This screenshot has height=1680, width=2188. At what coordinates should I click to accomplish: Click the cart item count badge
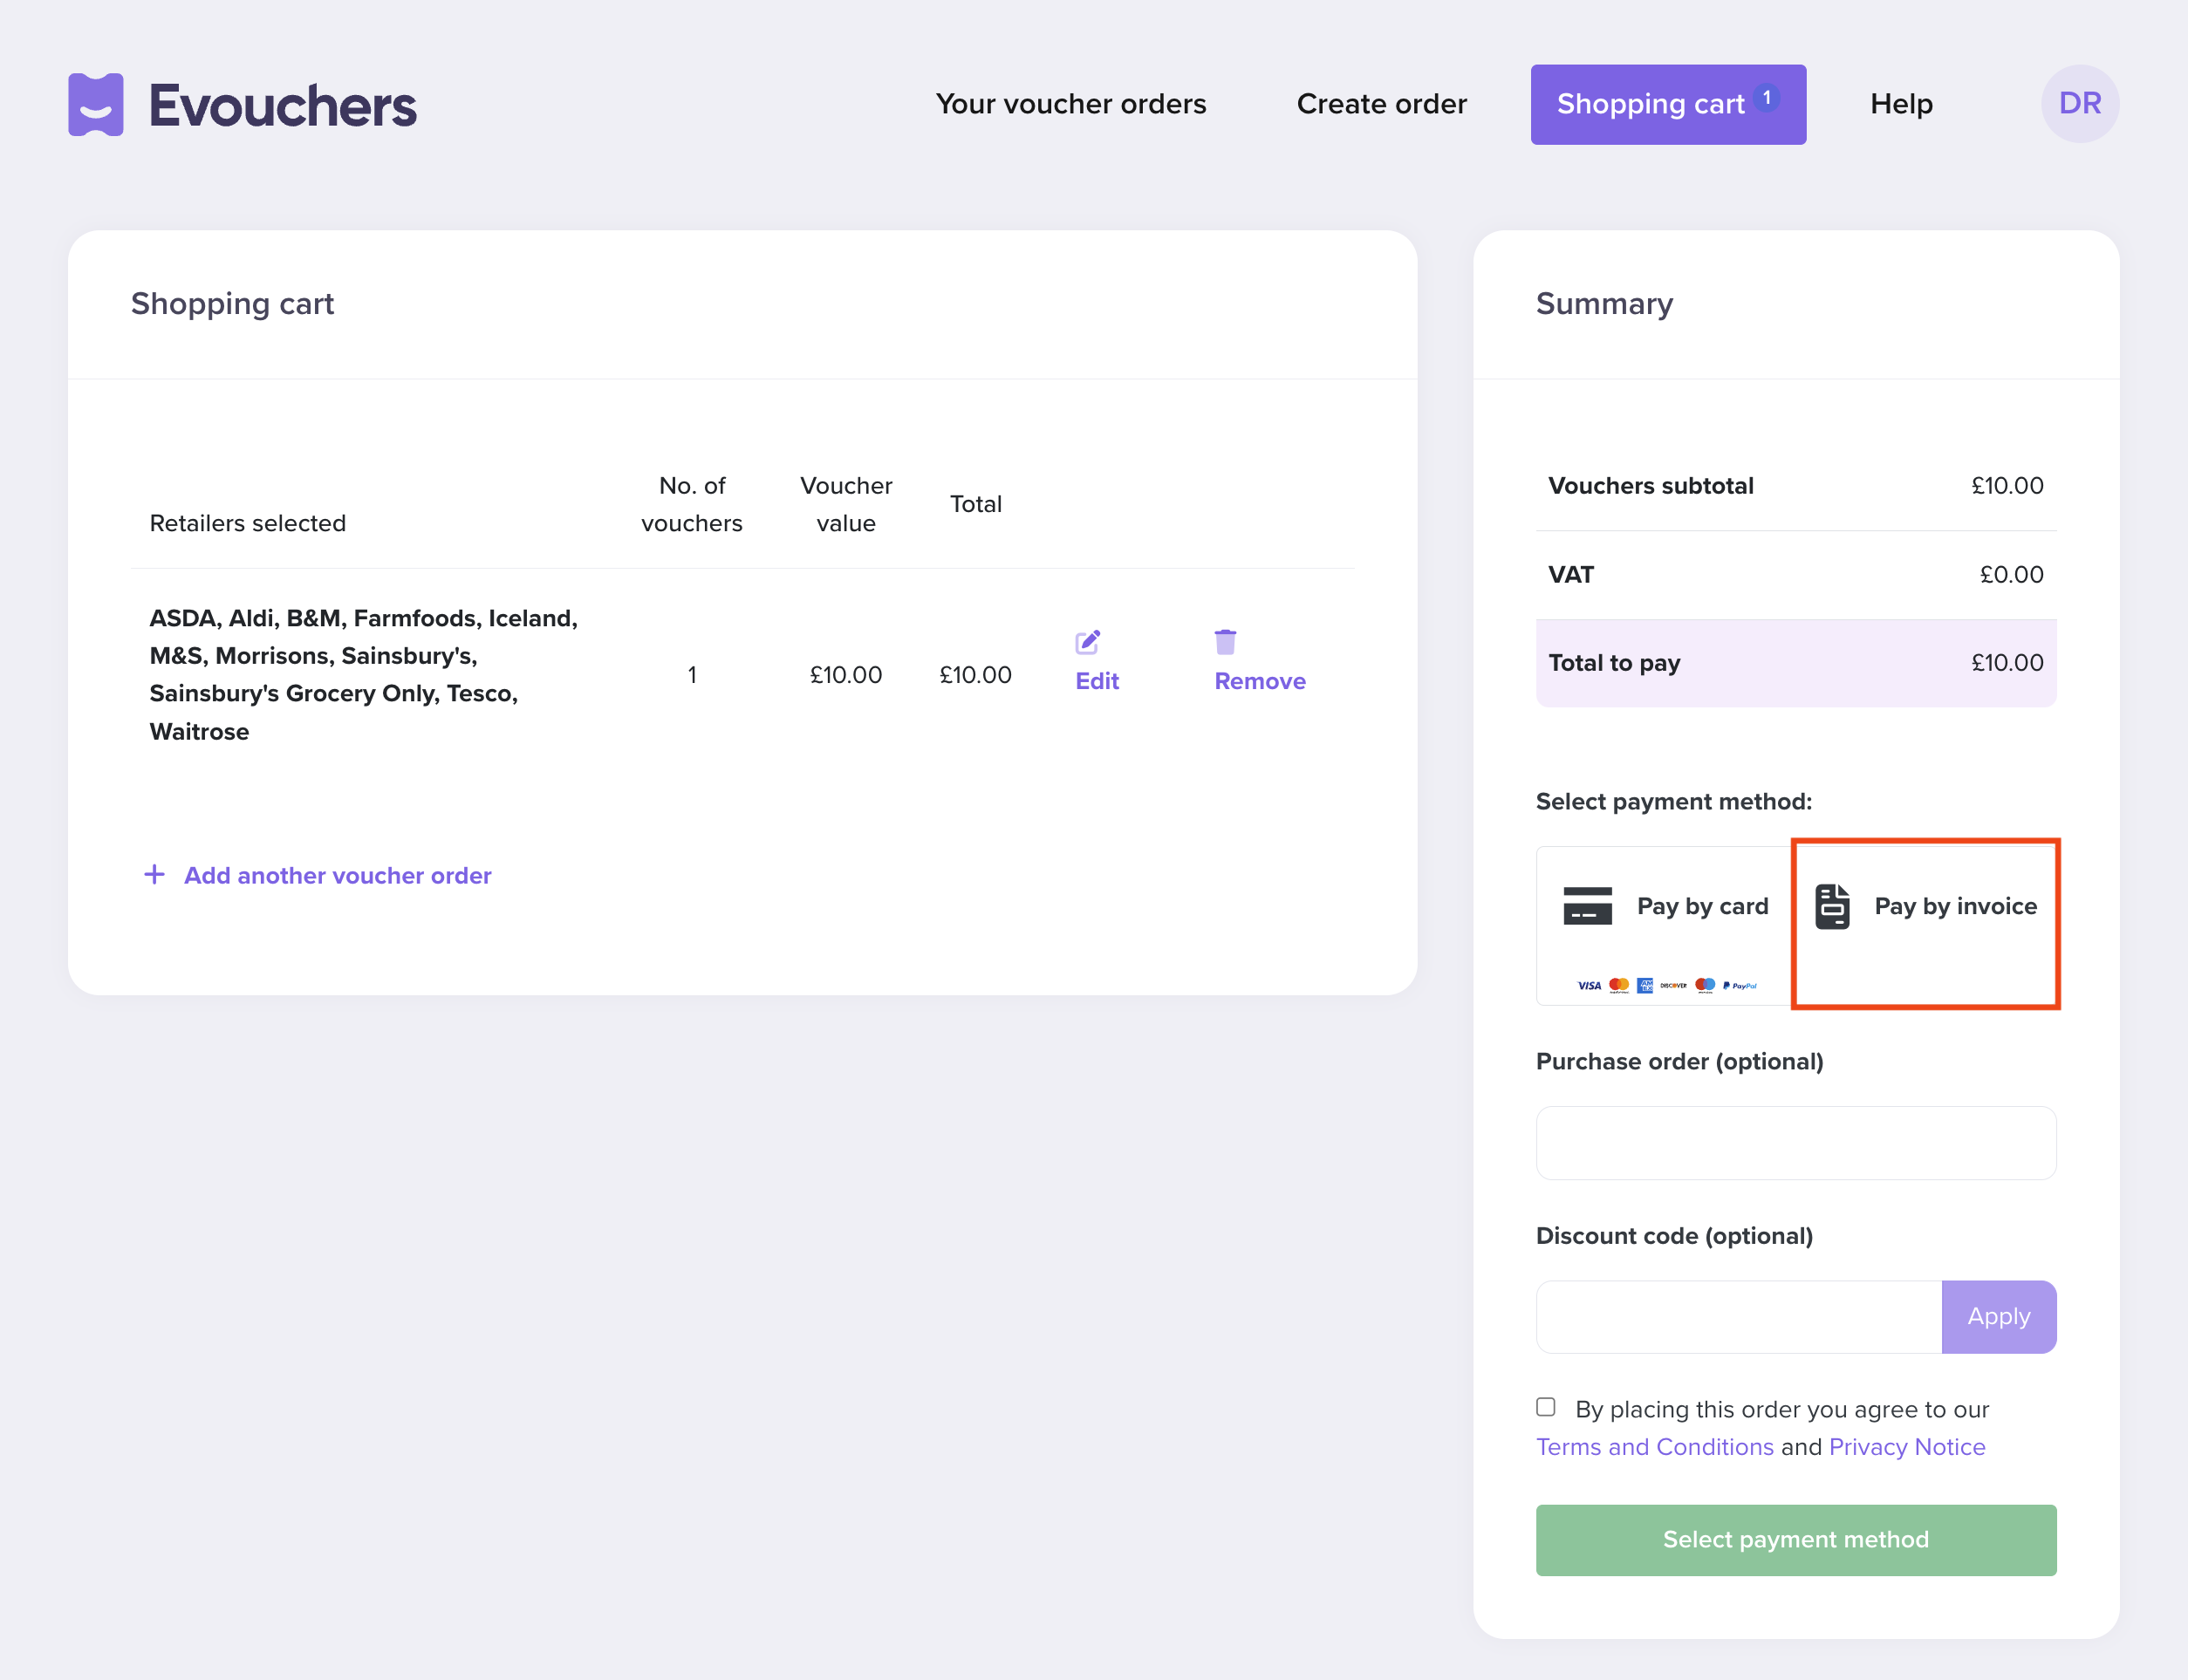pos(1767,98)
